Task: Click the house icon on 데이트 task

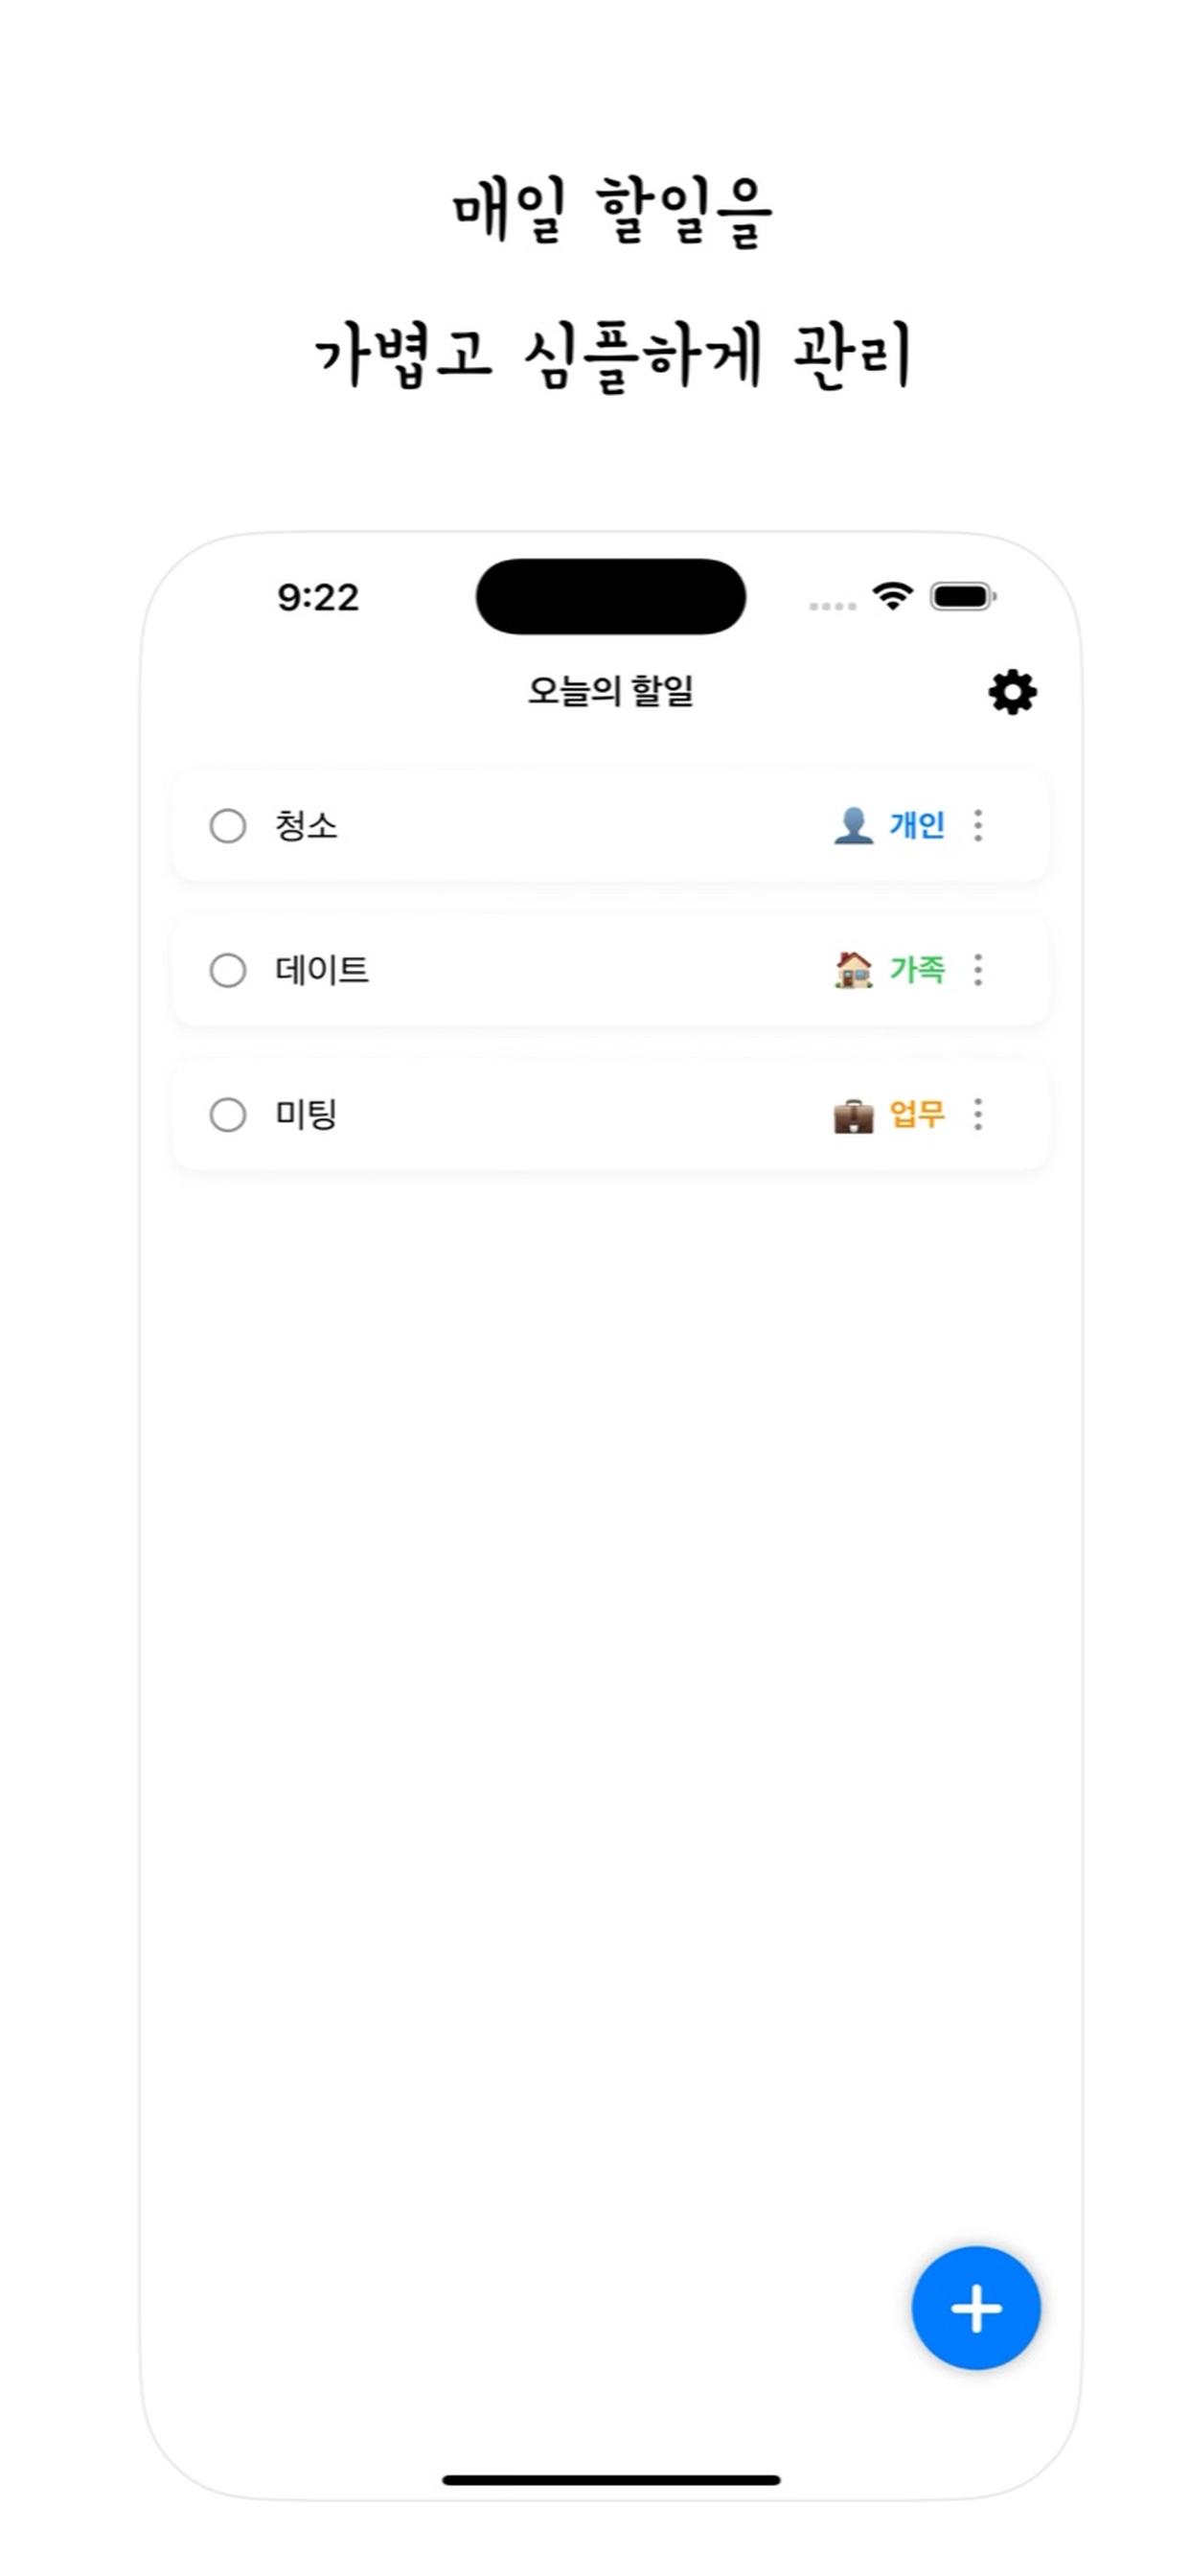Action: click(853, 970)
